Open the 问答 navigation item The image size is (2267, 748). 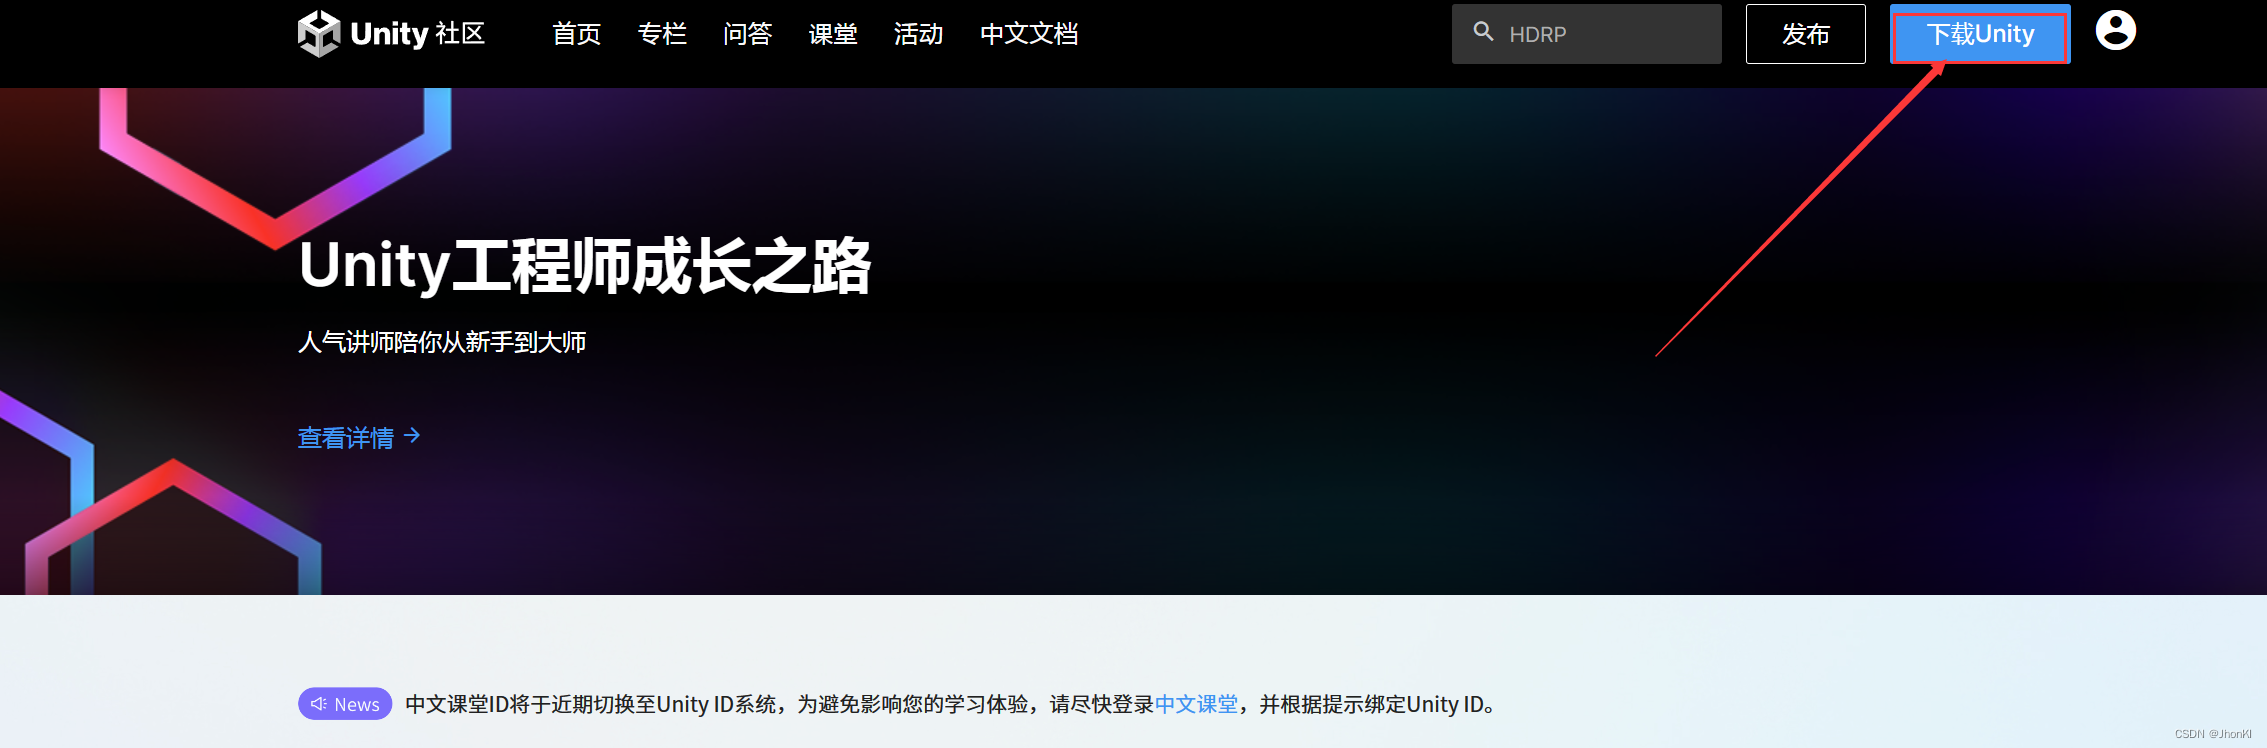coord(748,34)
